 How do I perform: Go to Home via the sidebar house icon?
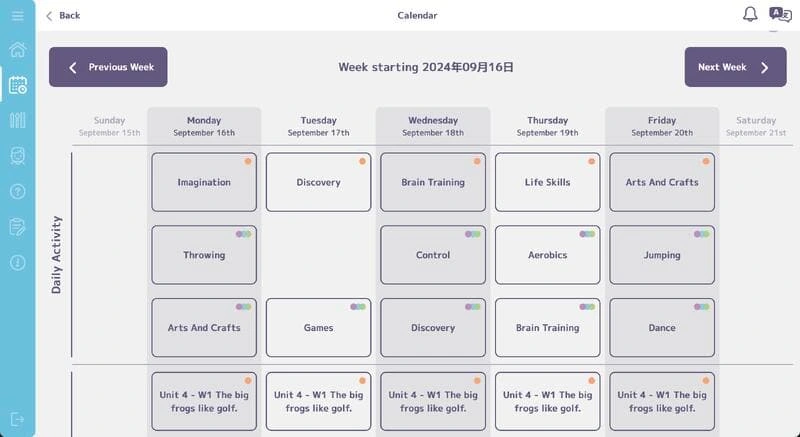click(17, 50)
